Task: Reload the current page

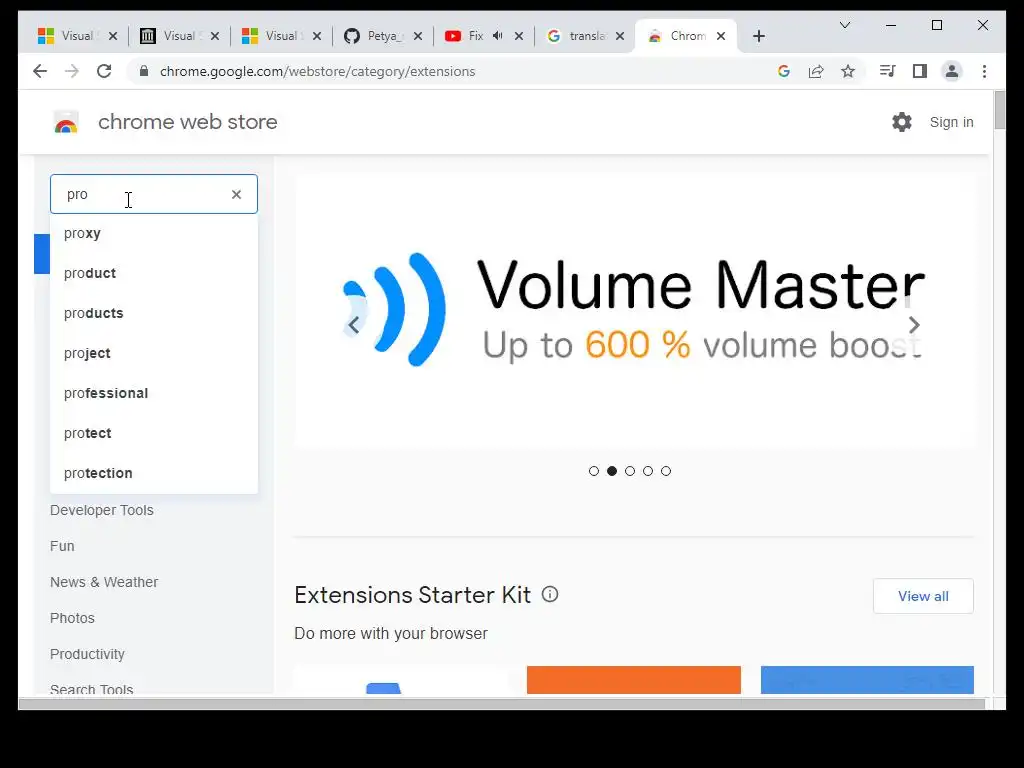Action: pos(104,71)
